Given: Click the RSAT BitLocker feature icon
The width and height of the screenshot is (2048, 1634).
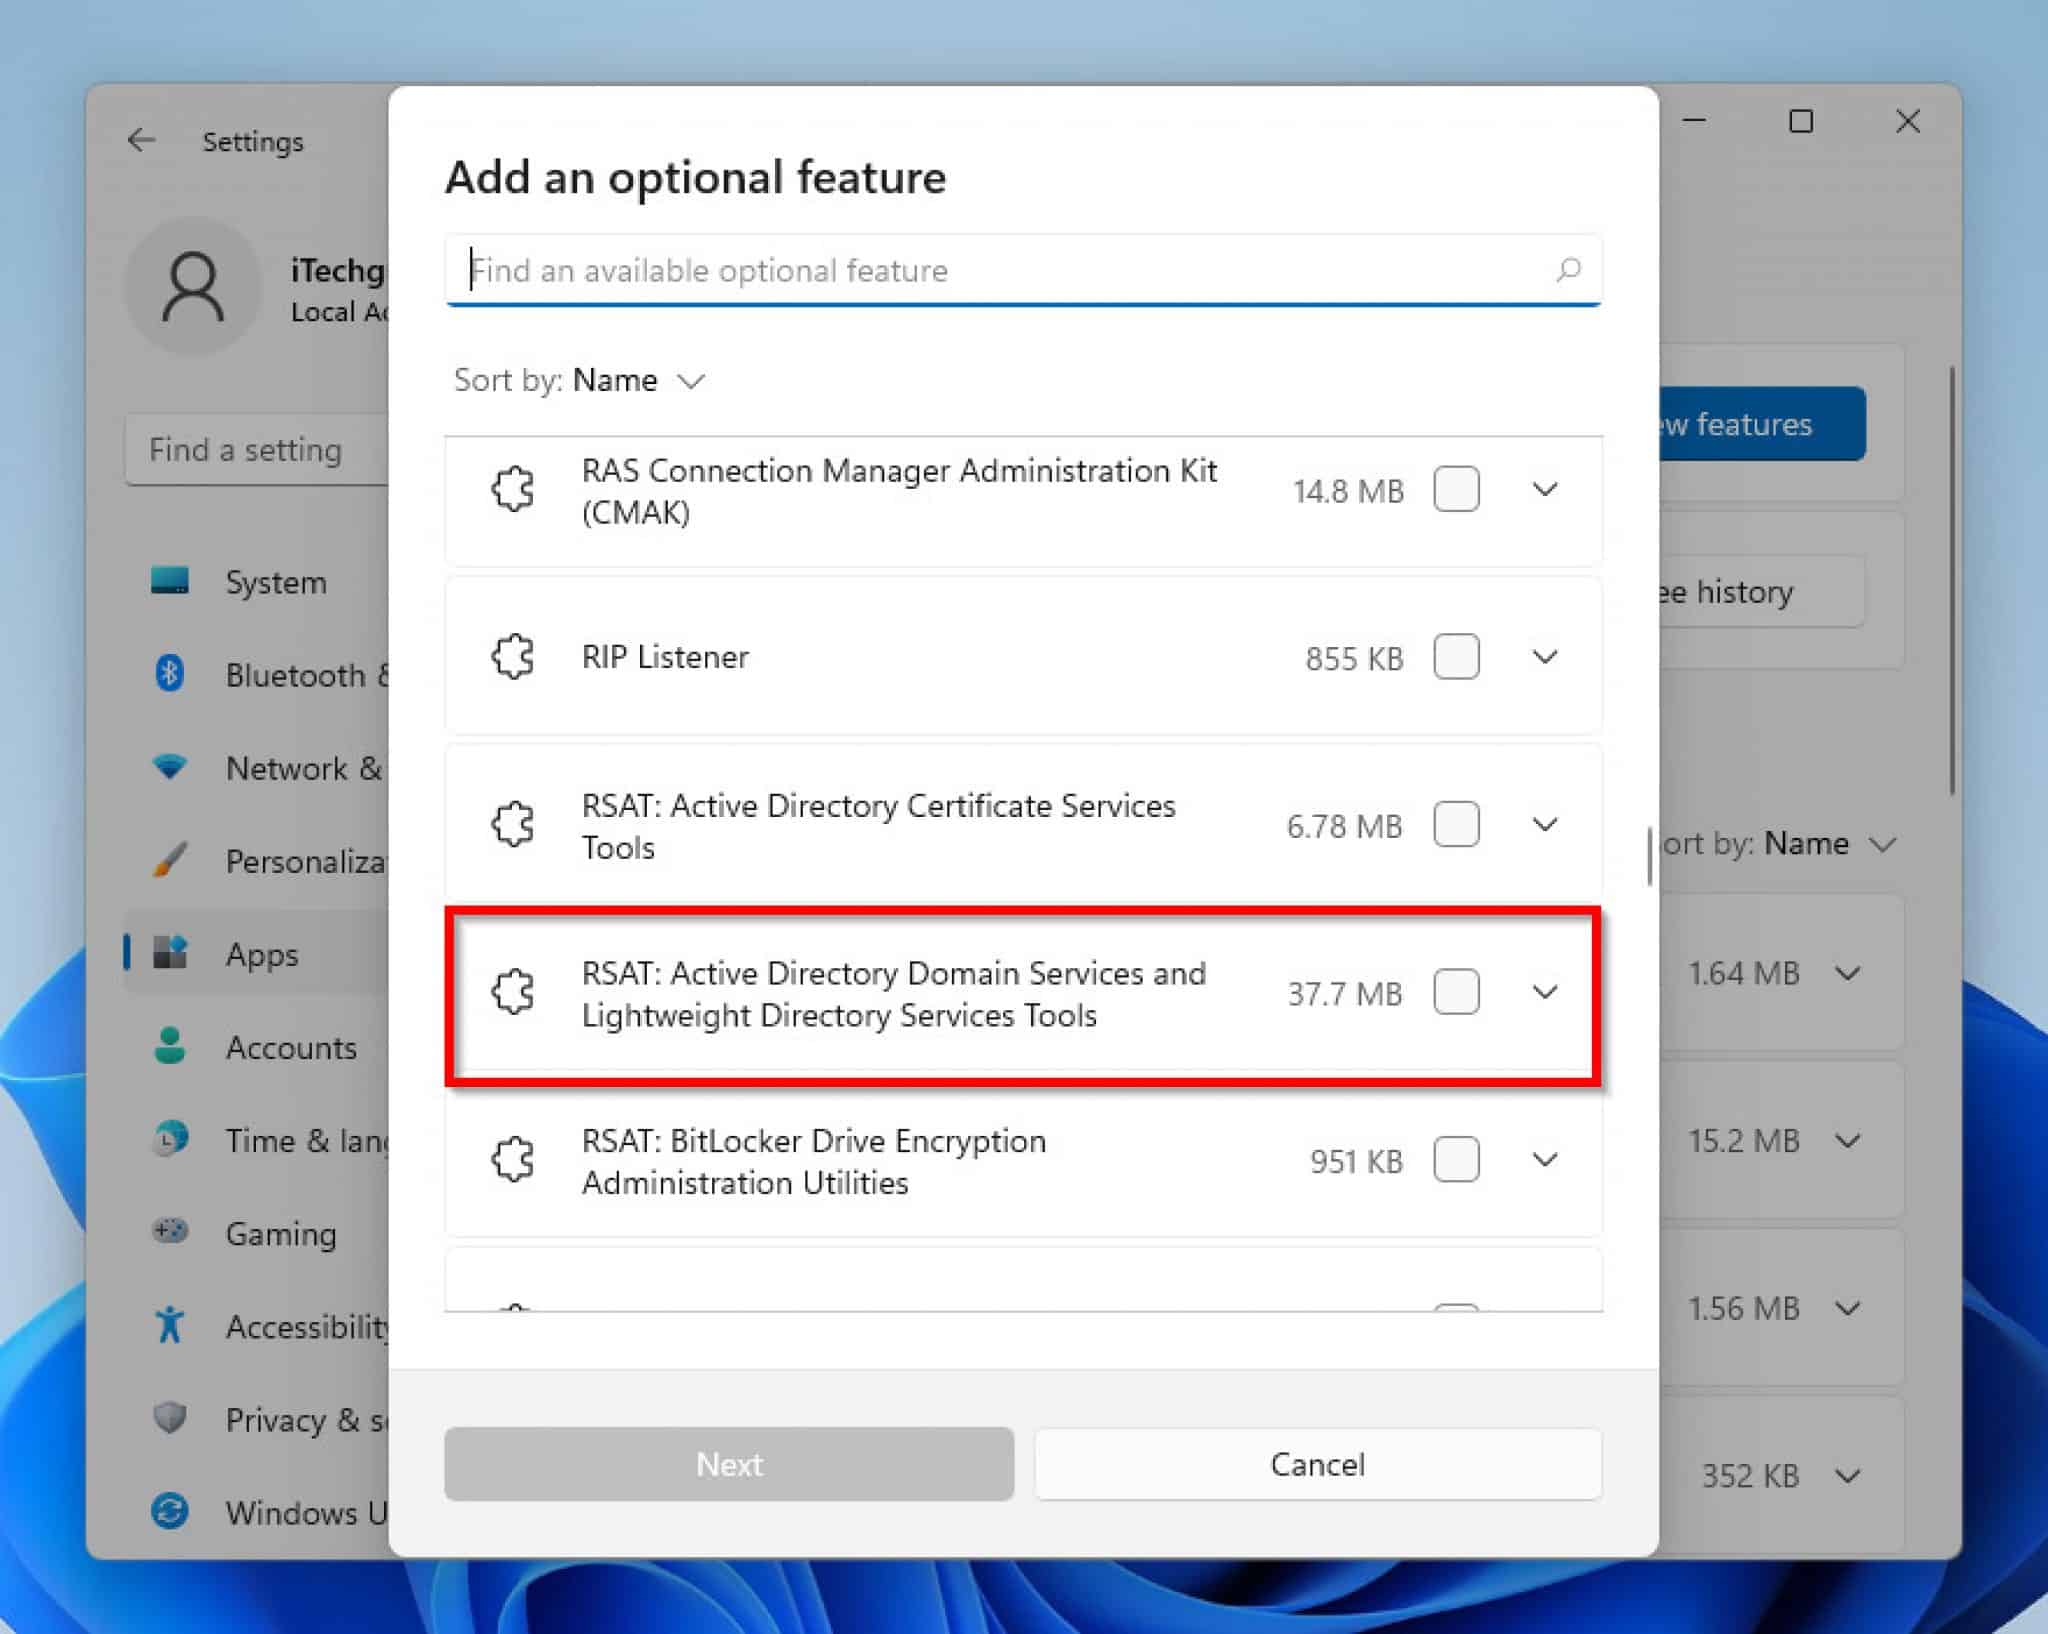Looking at the screenshot, I should (x=513, y=1160).
